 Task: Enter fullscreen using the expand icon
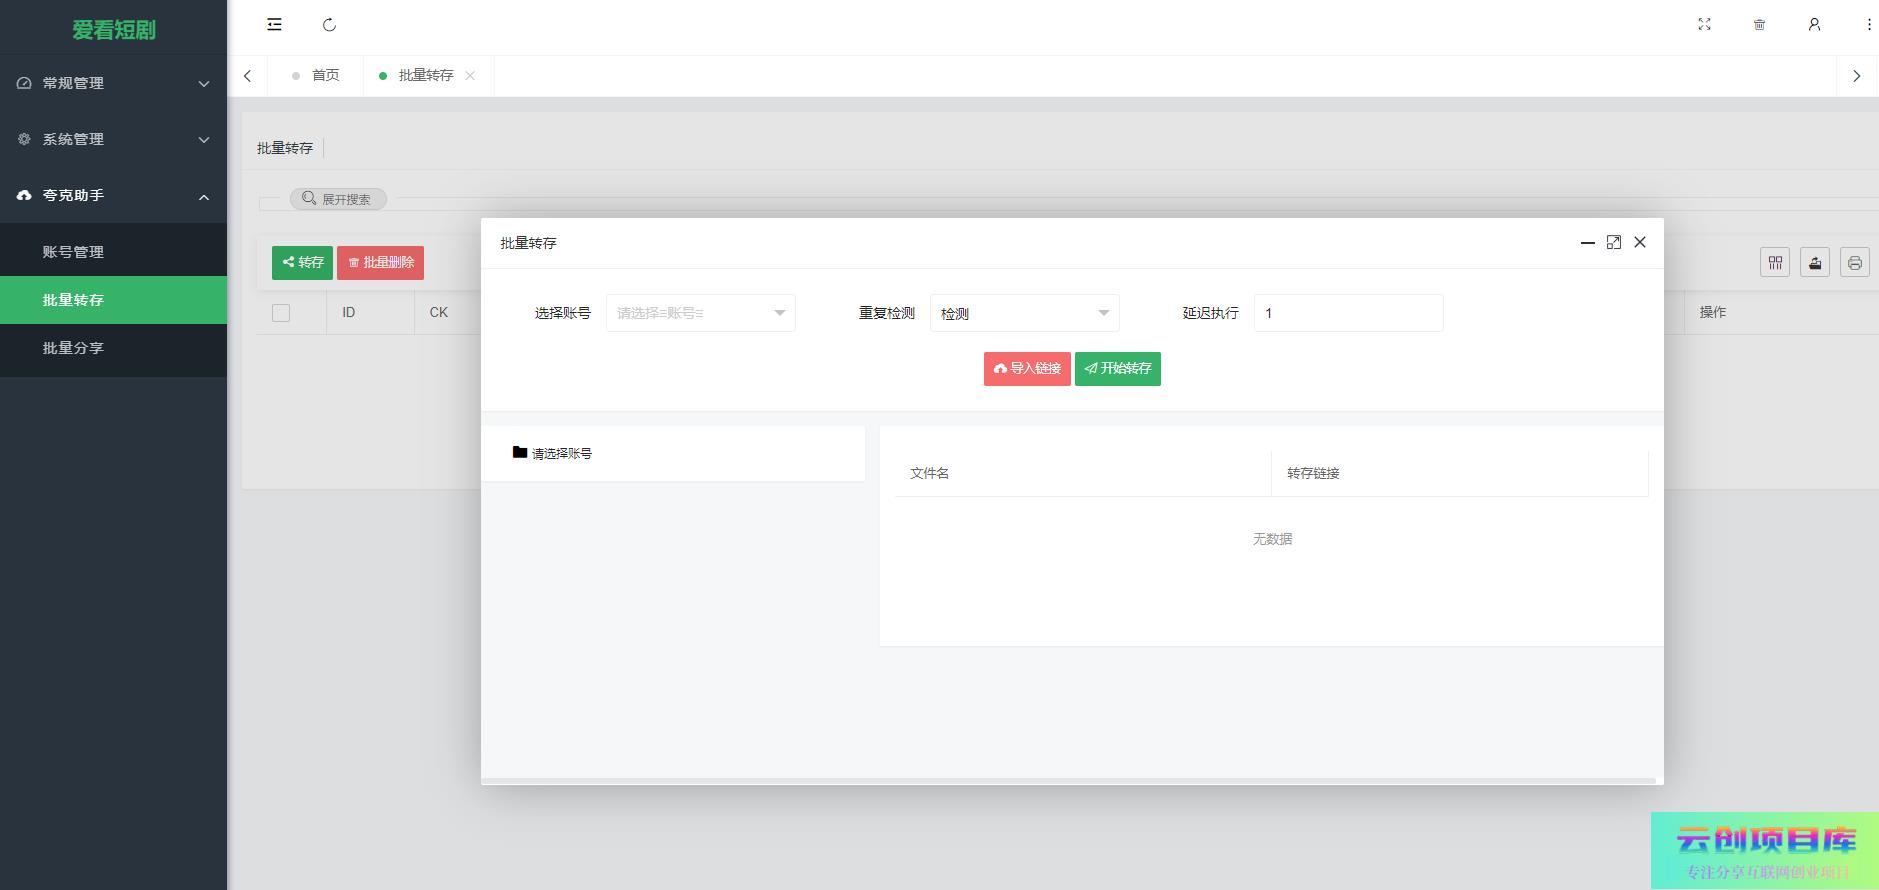(x=1704, y=25)
